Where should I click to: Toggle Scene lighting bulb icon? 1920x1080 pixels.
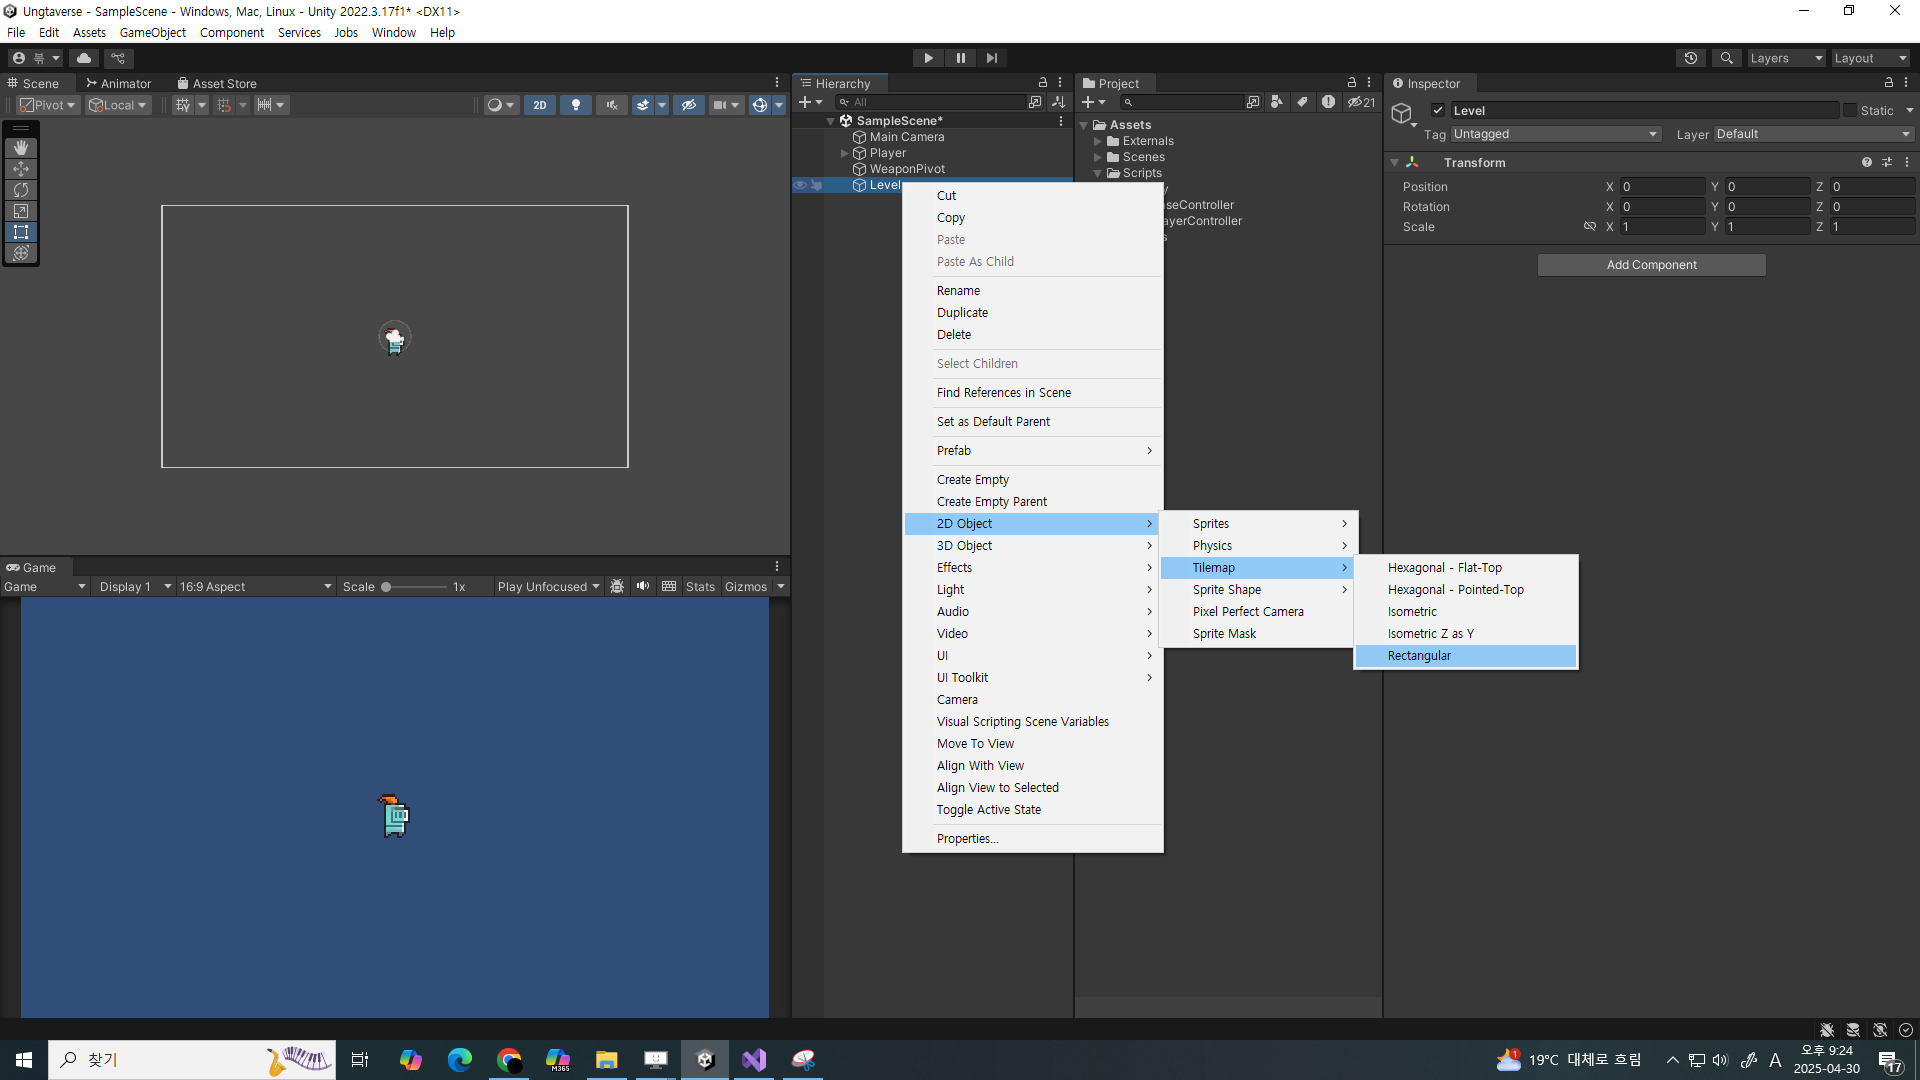tap(575, 105)
